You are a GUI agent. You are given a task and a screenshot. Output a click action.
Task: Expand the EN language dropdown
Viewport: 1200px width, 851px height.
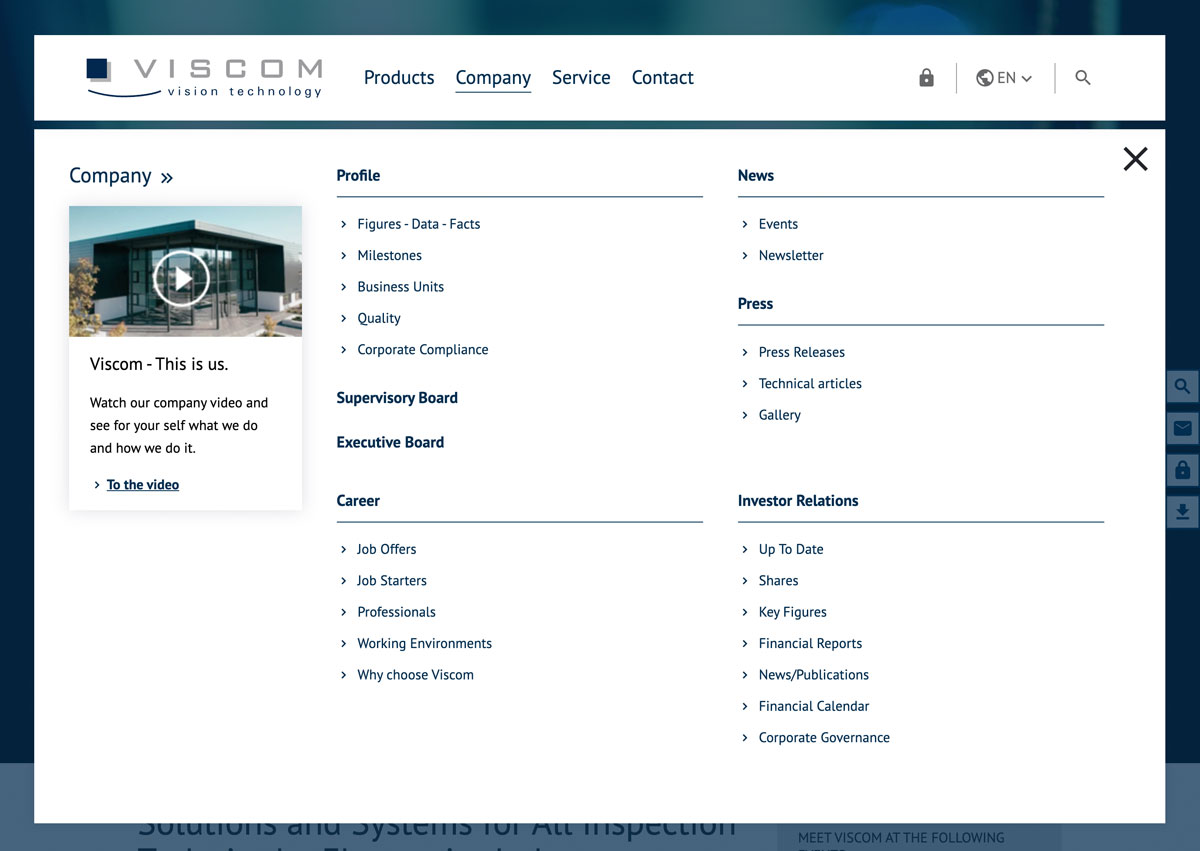tap(1015, 78)
